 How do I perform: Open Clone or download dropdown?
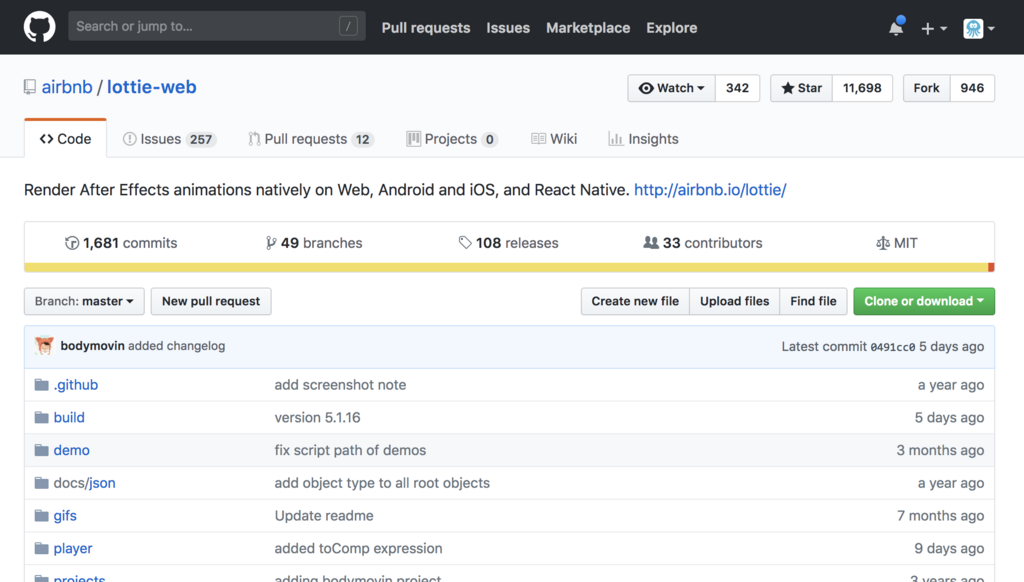pos(924,301)
